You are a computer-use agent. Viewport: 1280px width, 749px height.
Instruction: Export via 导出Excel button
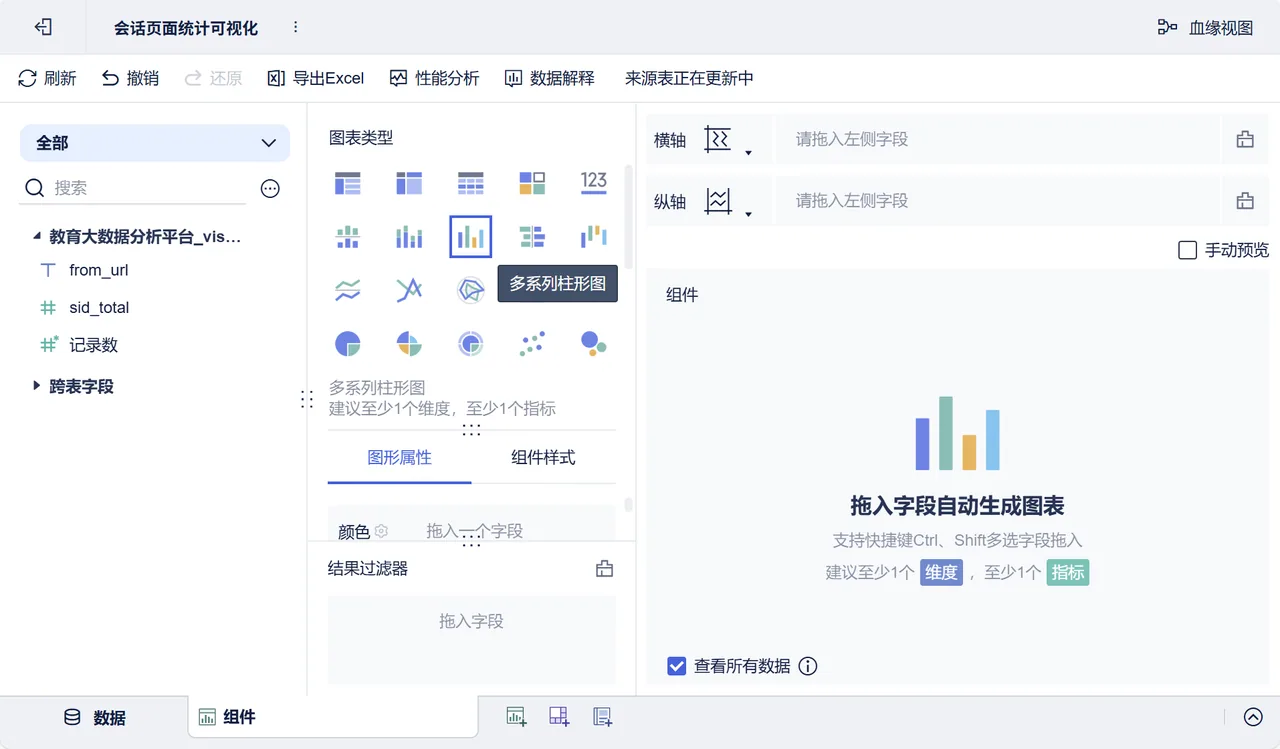(x=316, y=78)
